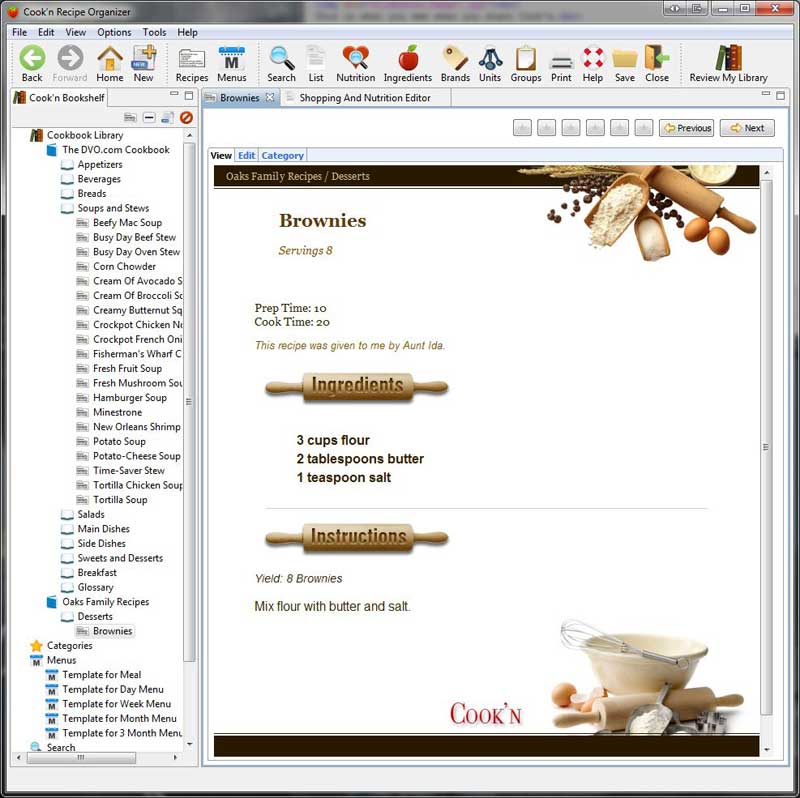
Task: Open the File menu
Action: pyautogui.click(x=19, y=32)
